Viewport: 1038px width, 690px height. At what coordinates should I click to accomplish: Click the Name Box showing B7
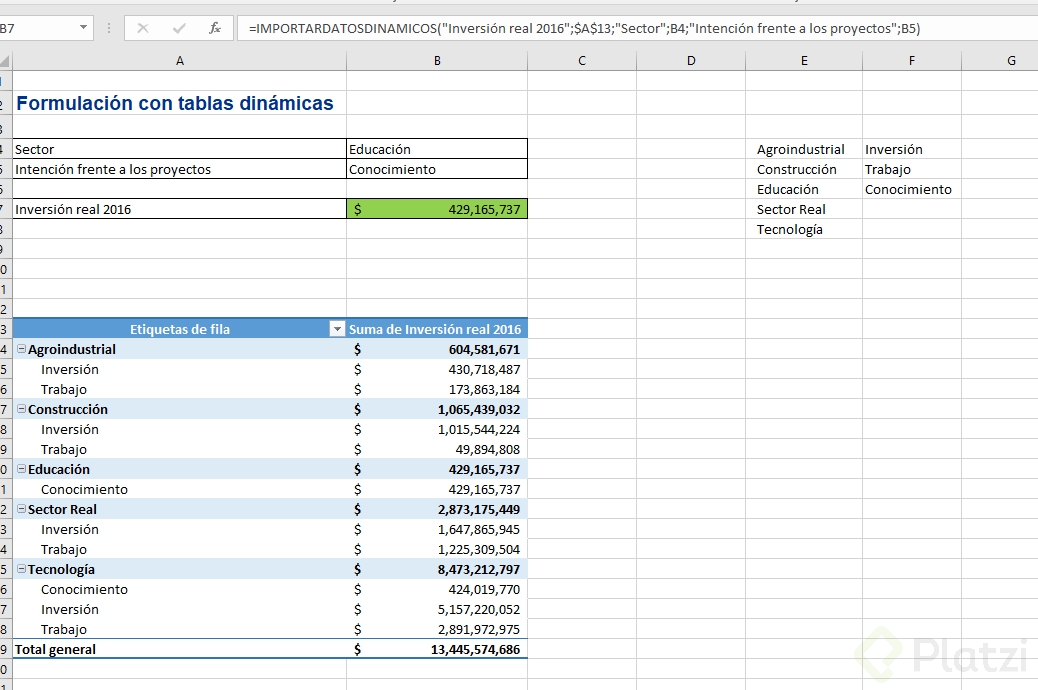[x=38, y=28]
